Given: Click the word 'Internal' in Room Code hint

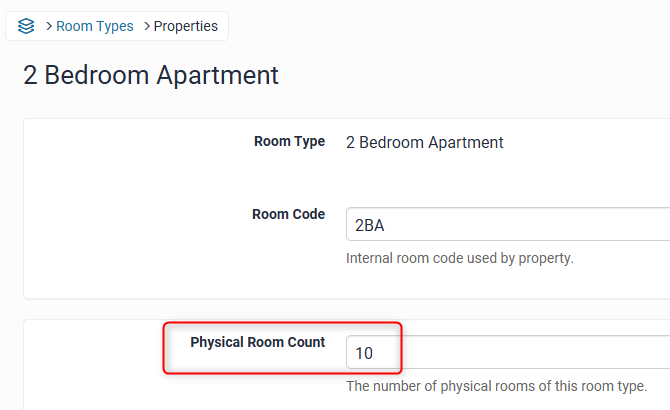Looking at the screenshot, I should 372,258.
